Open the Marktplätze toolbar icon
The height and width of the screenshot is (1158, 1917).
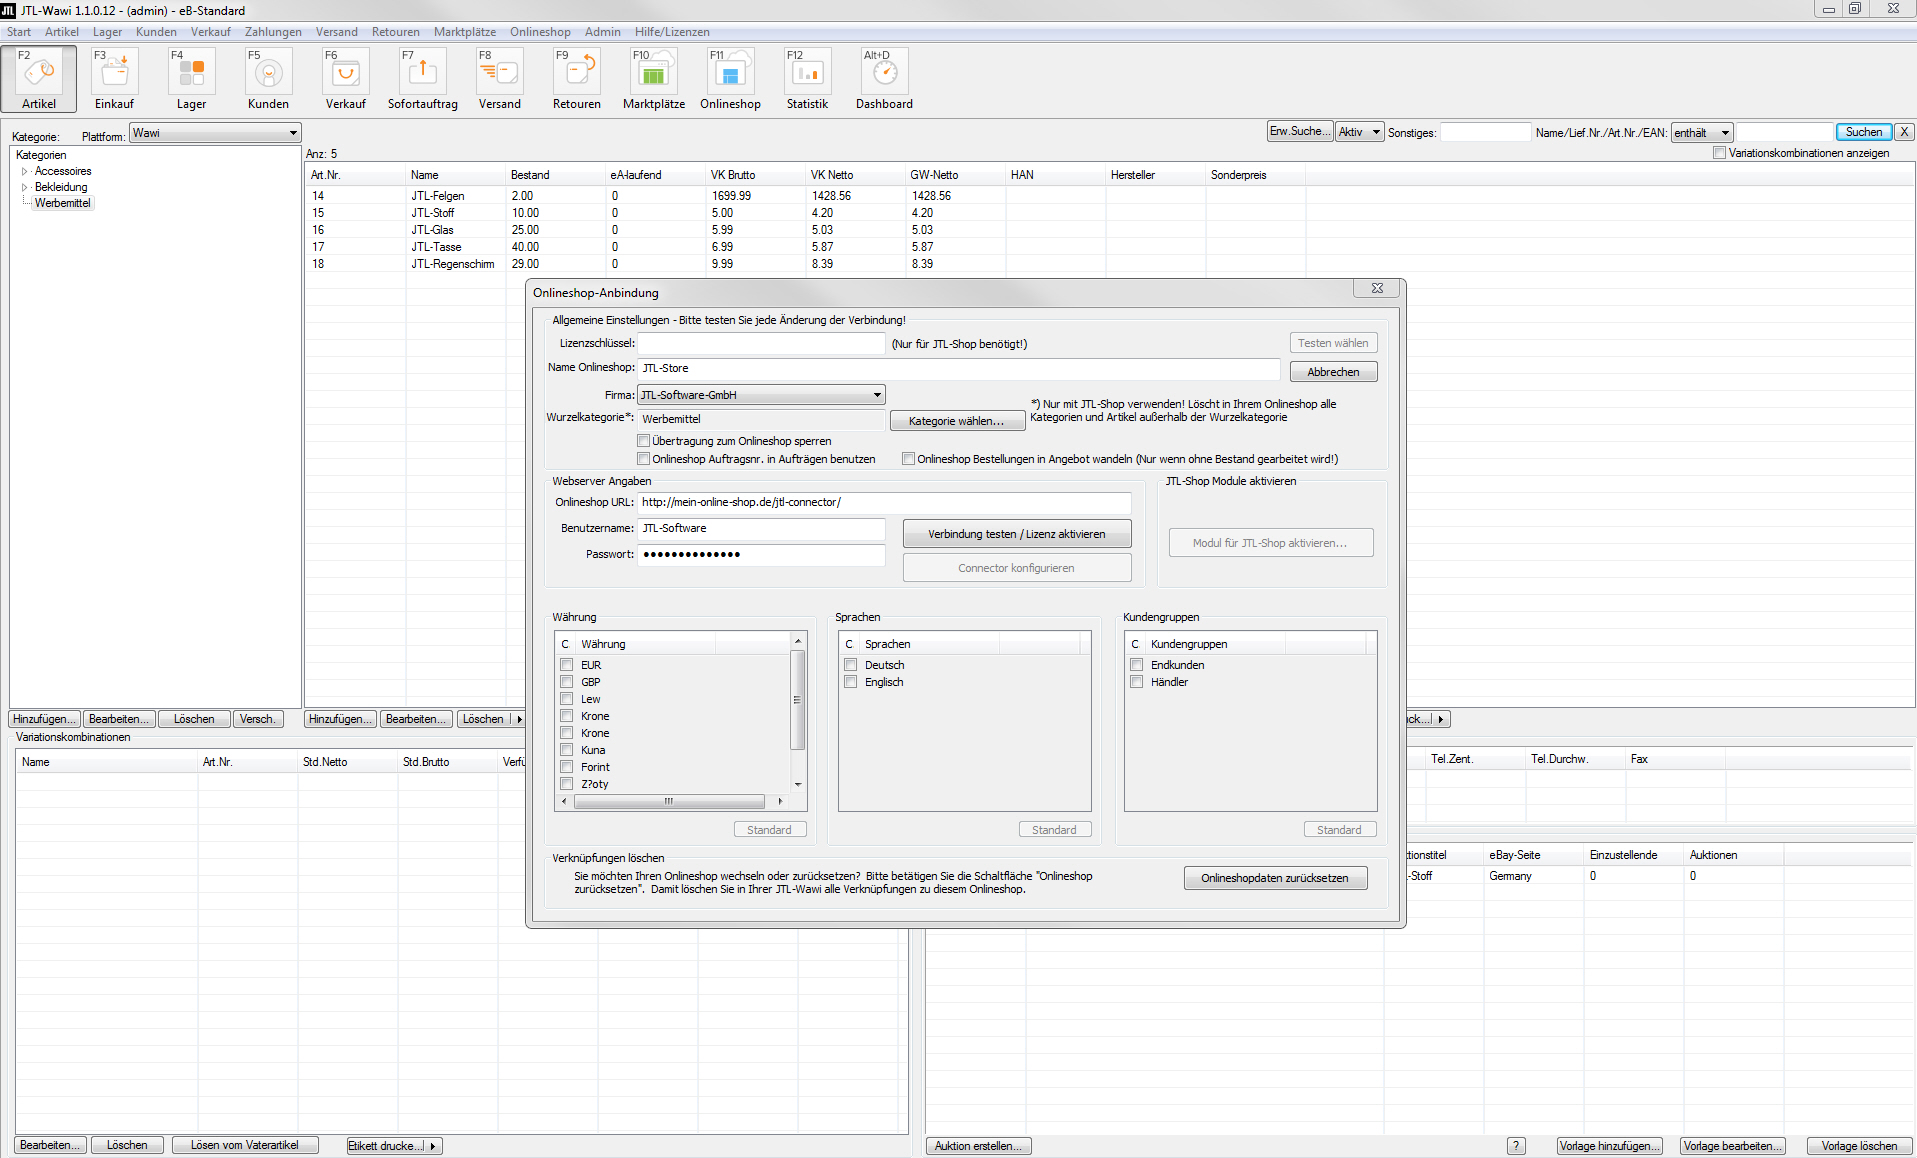pyautogui.click(x=653, y=78)
